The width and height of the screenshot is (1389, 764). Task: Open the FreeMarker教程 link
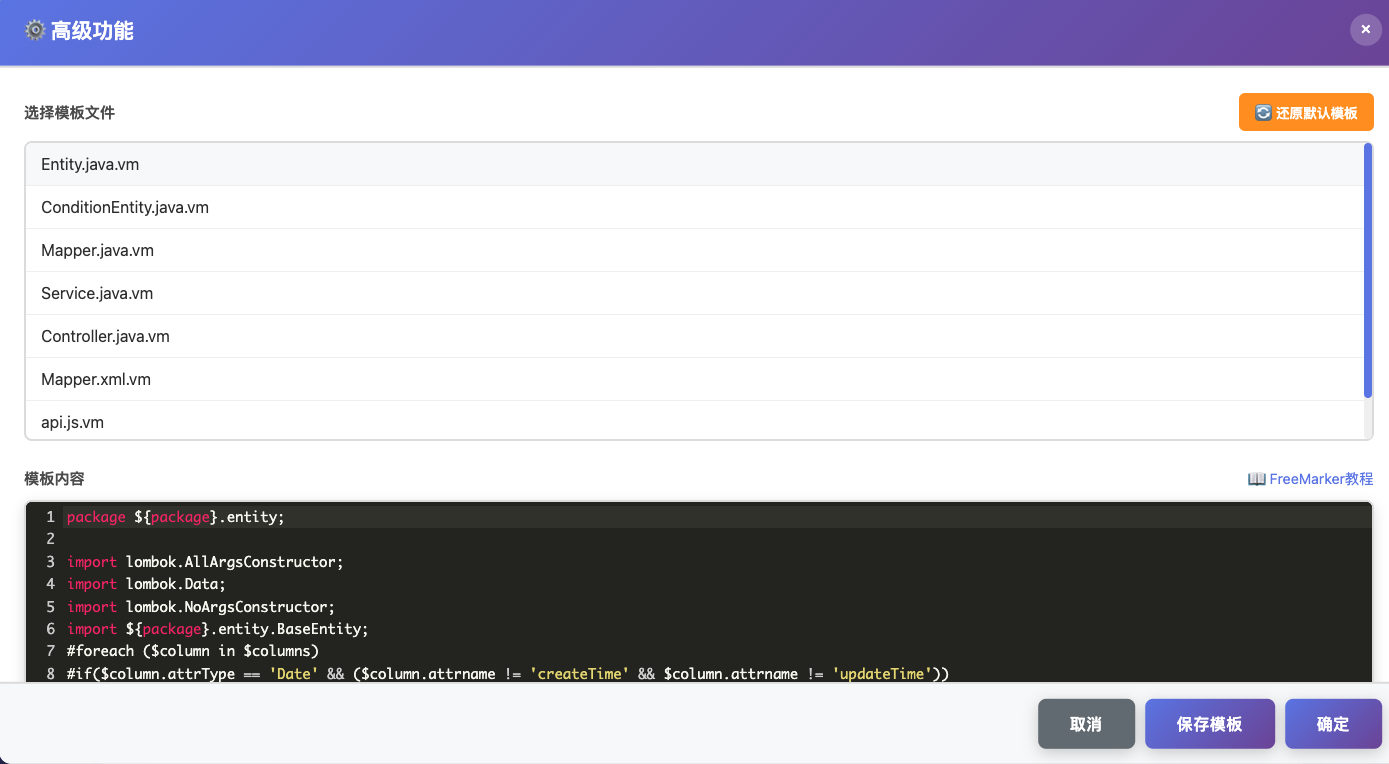pos(1310,479)
